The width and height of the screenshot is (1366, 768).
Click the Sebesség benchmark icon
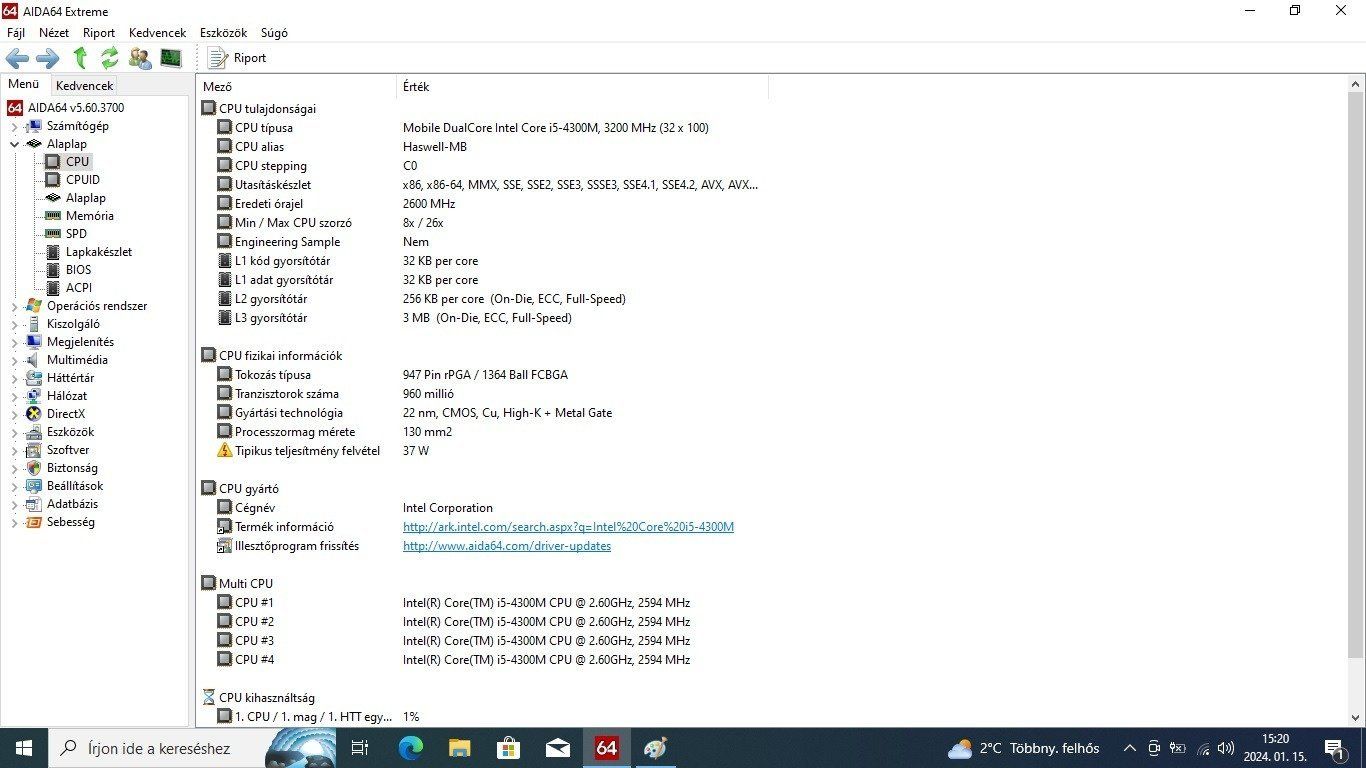point(34,522)
